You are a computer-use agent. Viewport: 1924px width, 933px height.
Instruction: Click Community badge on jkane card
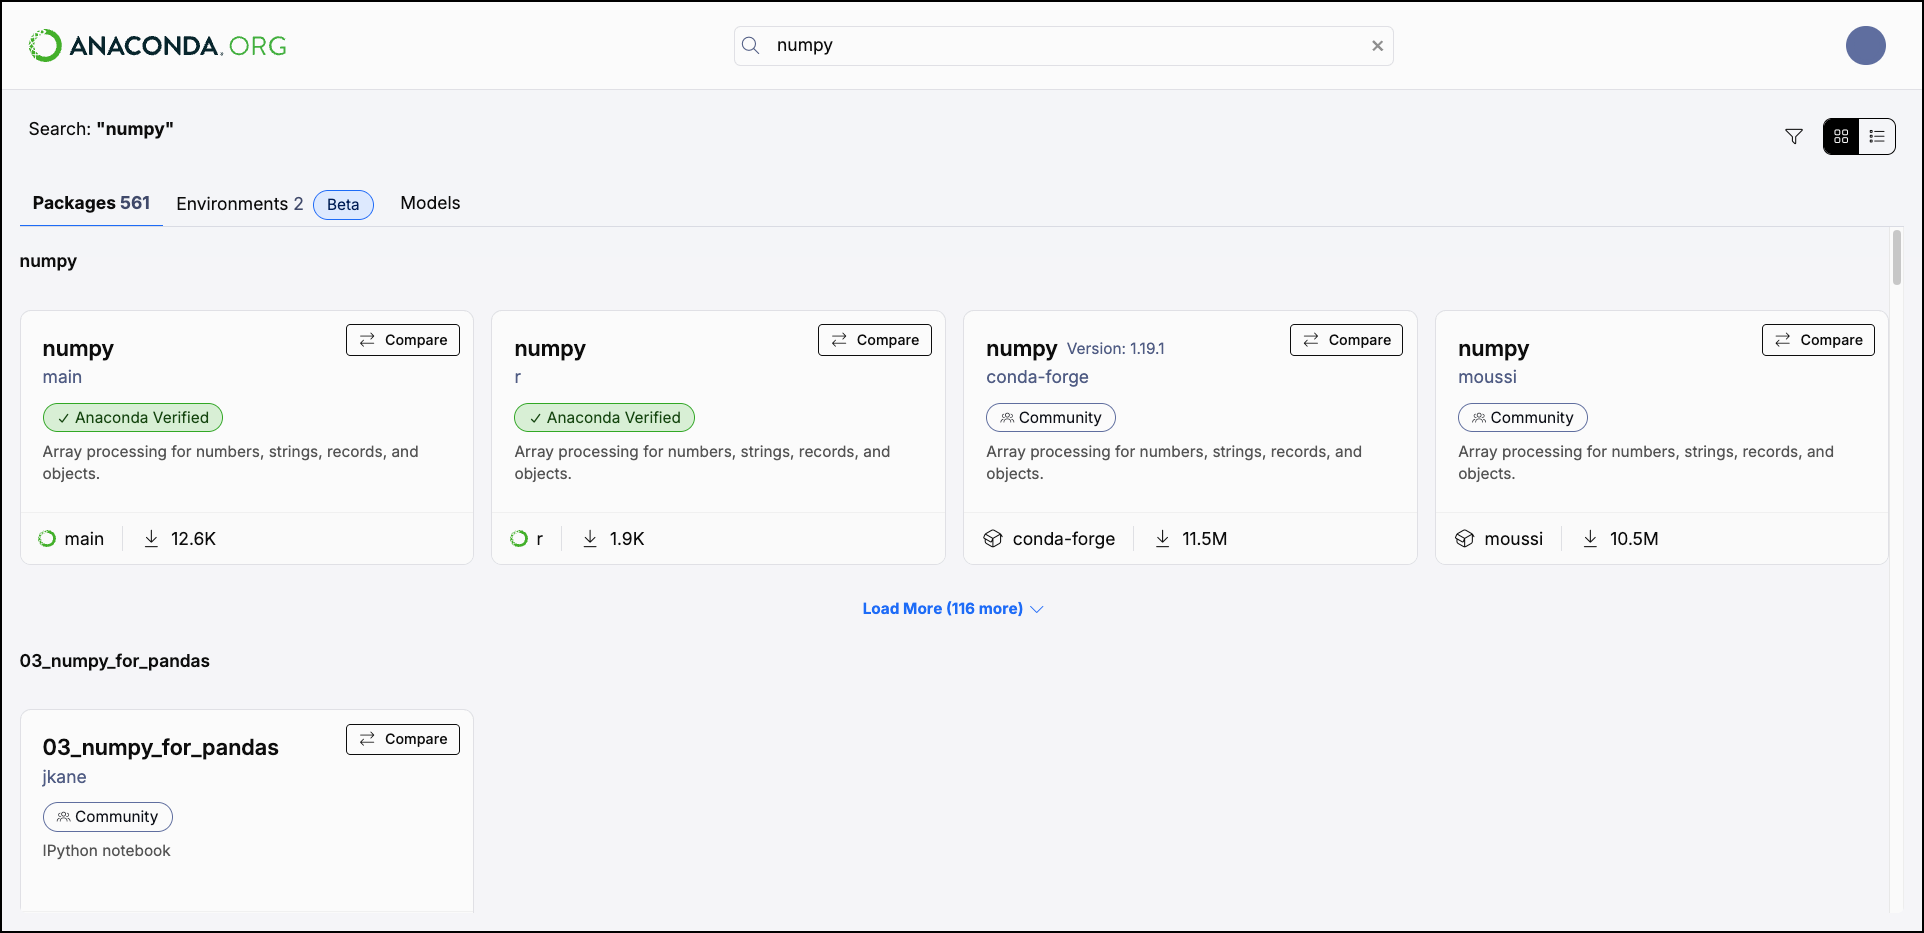pyautogui.click(x=108, y=817)
